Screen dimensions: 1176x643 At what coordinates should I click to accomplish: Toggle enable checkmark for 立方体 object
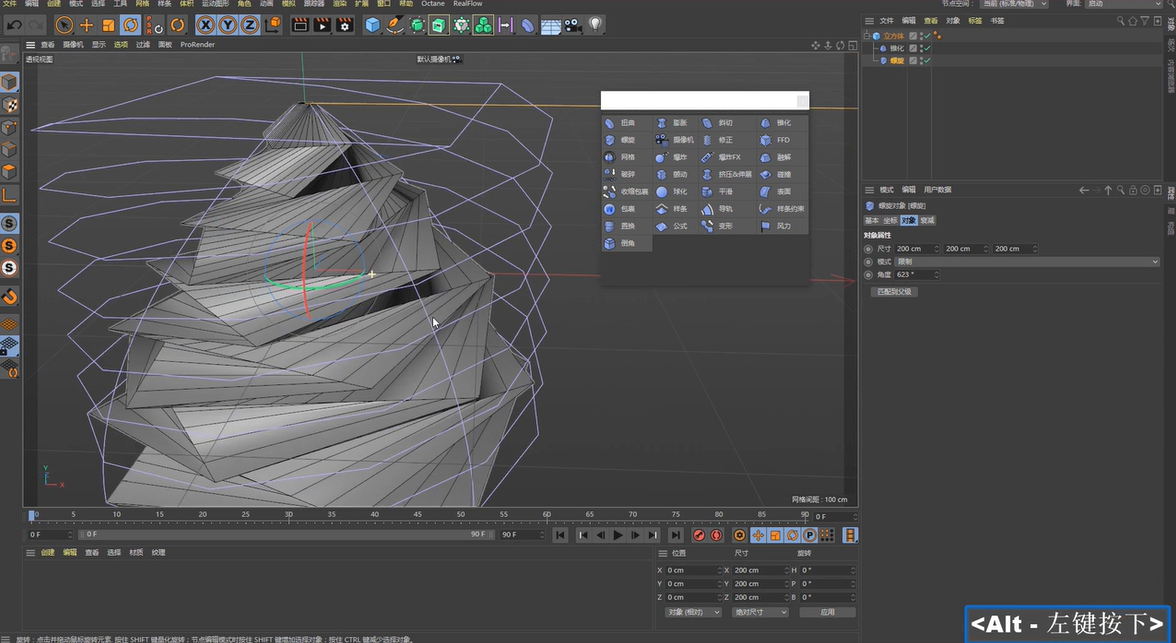(x=927, y=36)
